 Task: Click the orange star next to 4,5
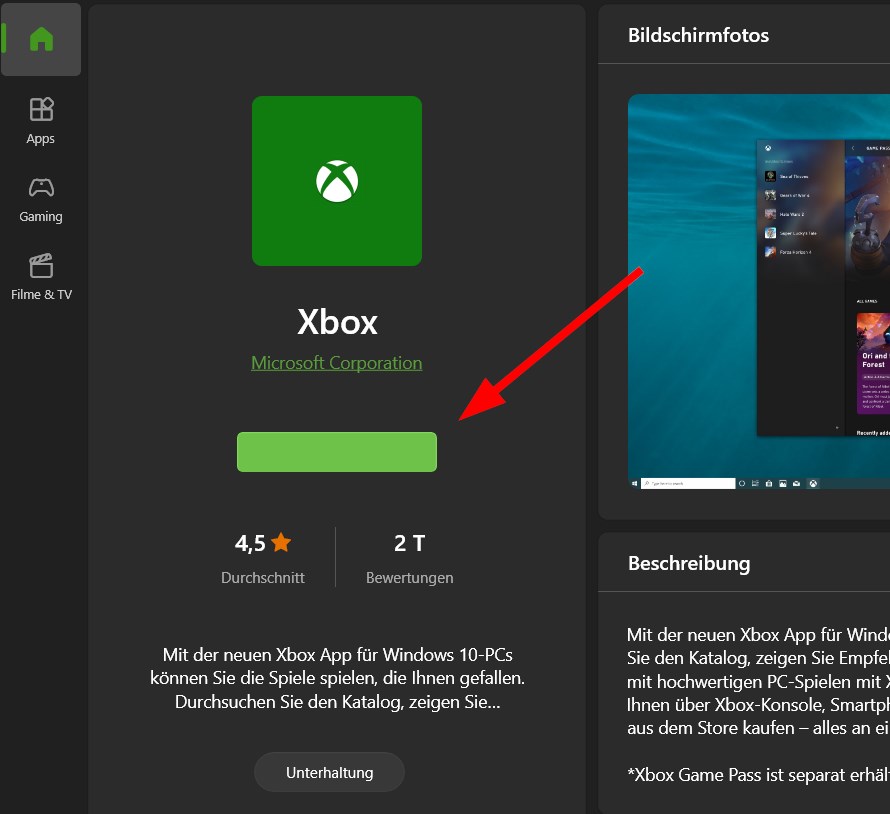tap(281, 543)
